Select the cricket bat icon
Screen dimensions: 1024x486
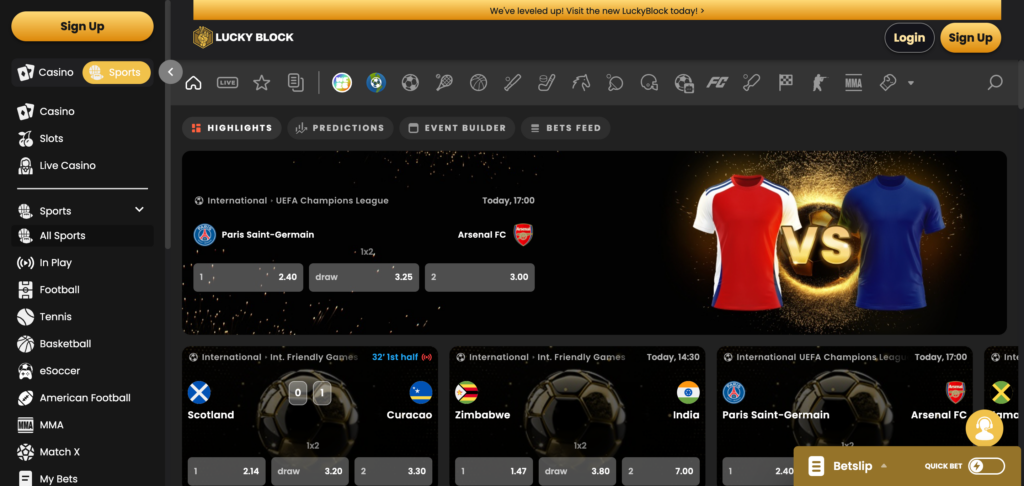pos(751,83)
